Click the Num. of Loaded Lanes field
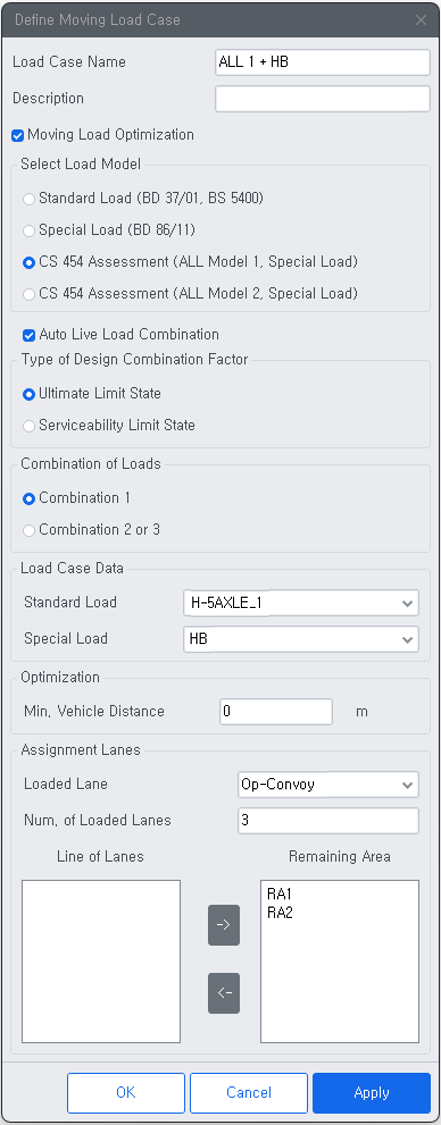This screenshot has width=441, height=1125. [328, 821]
